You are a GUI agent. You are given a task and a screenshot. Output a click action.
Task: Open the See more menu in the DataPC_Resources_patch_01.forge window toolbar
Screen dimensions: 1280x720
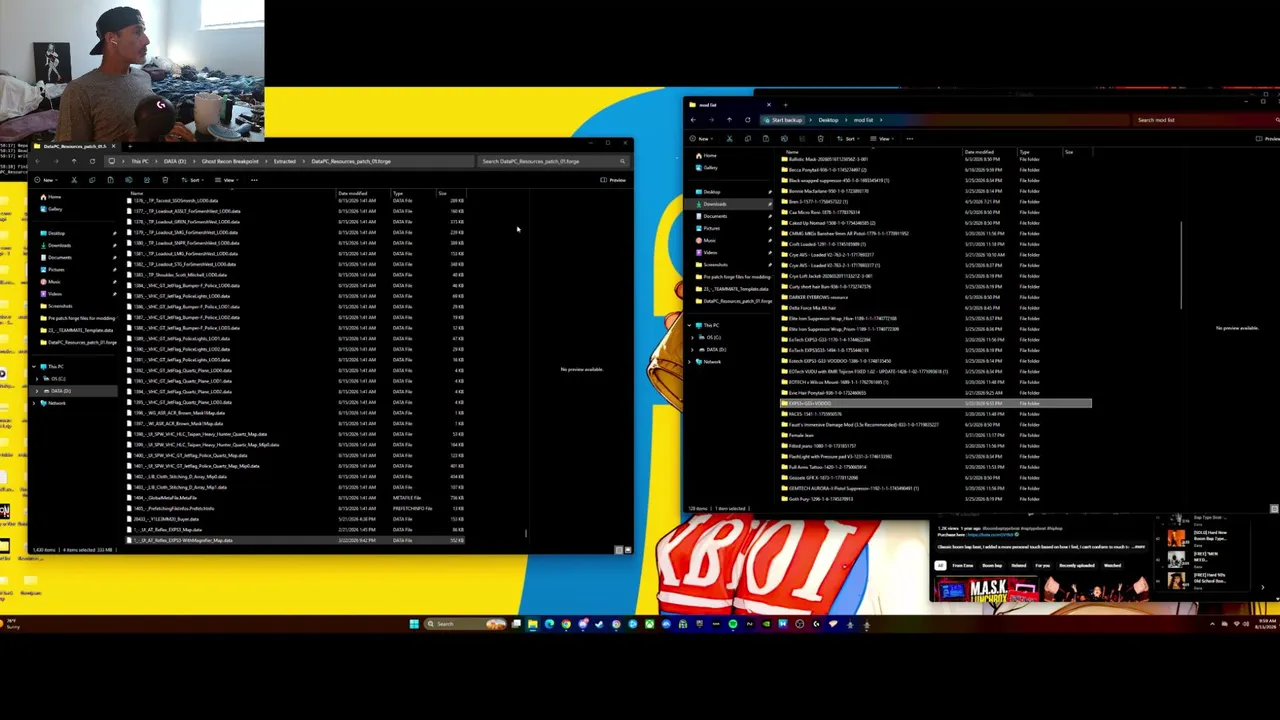[x=254, y=180]
